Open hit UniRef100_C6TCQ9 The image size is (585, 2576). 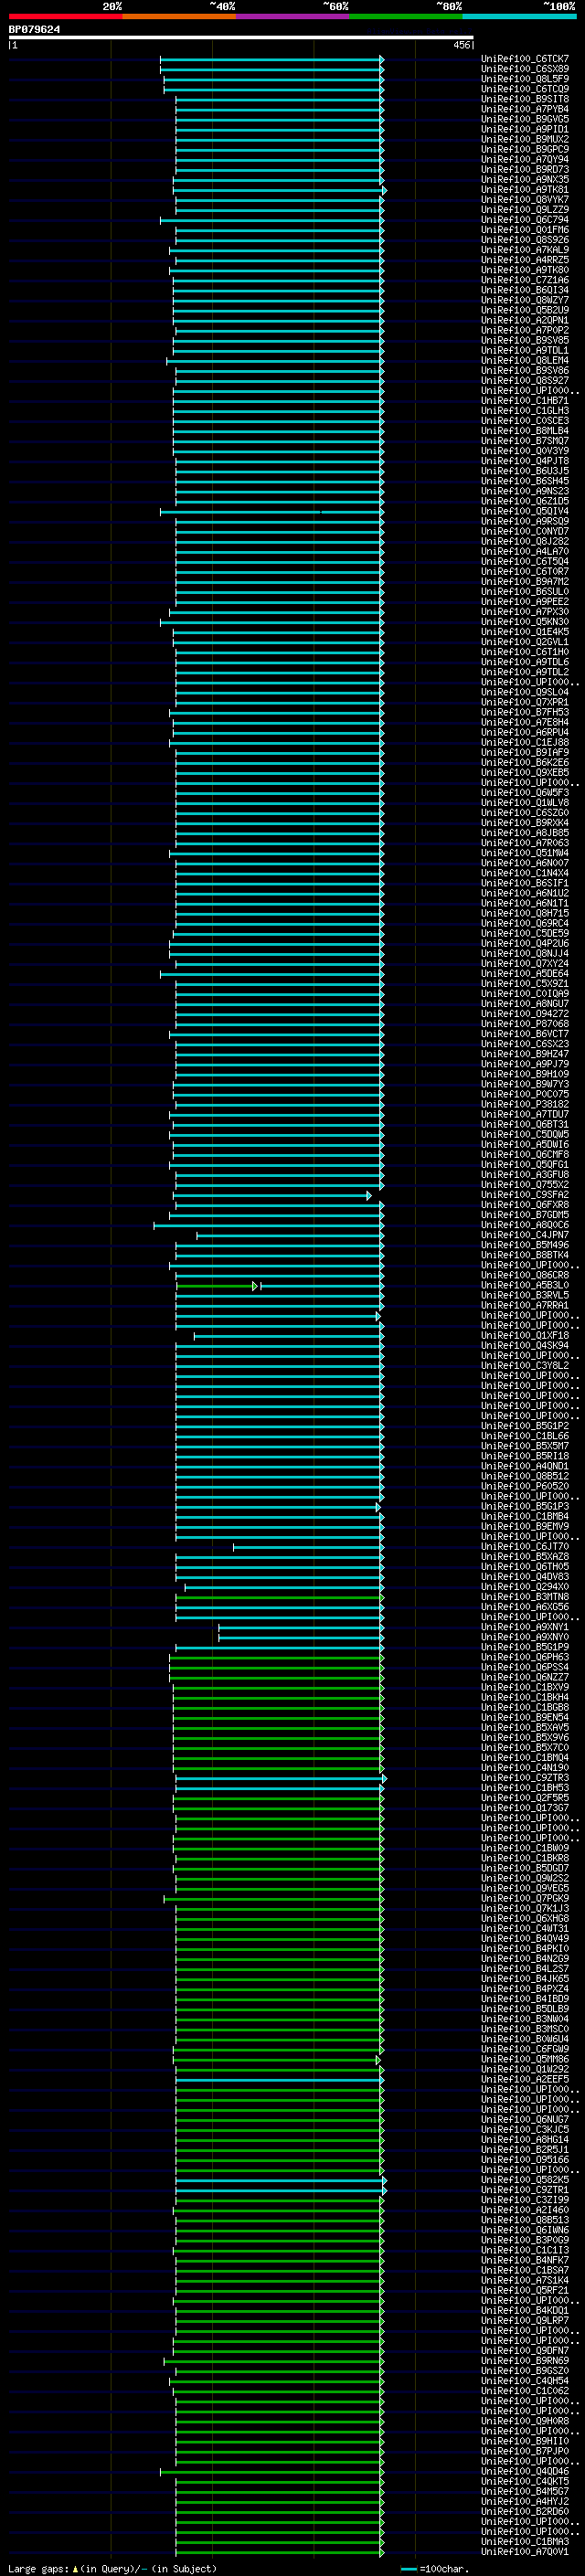tap(525, 89)
